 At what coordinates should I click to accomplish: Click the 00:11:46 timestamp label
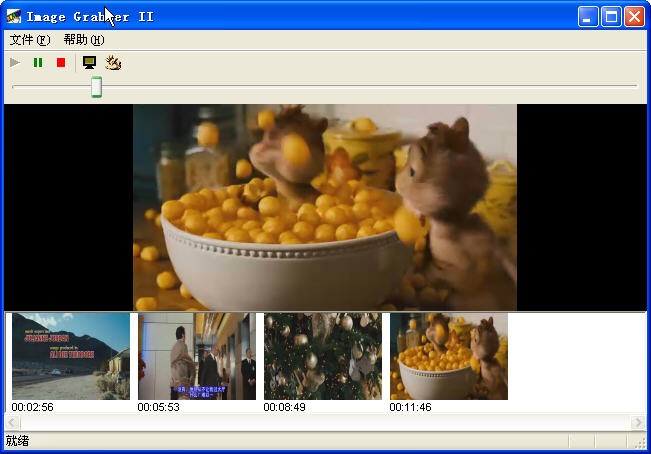[x=410, y=407]
